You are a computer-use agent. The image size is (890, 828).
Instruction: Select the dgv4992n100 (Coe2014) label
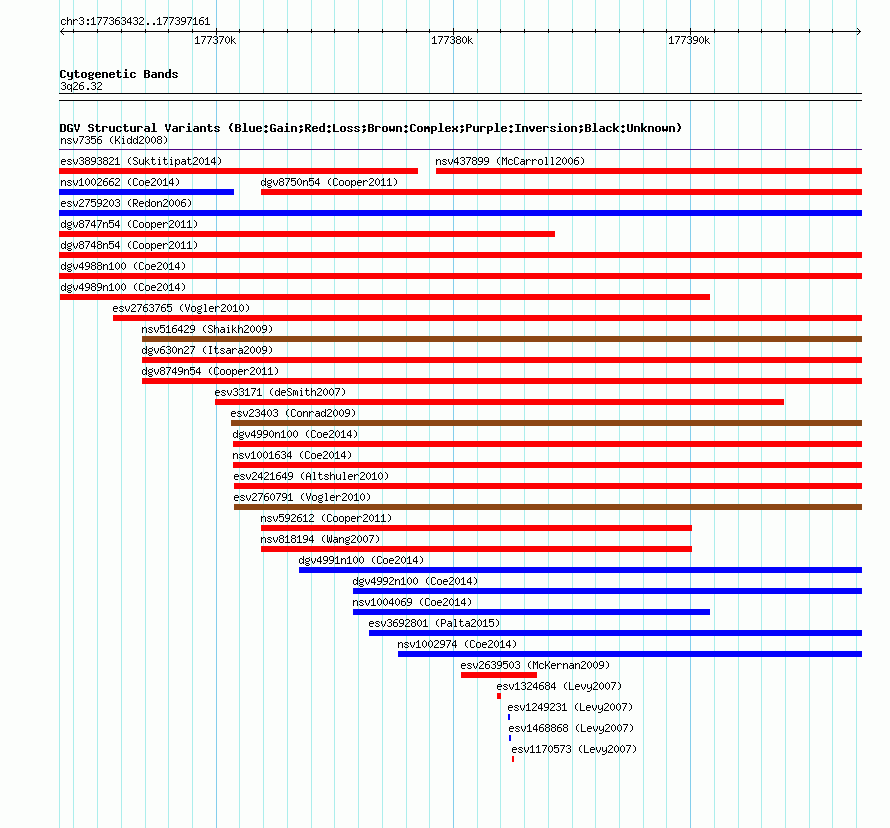(415, 581)
